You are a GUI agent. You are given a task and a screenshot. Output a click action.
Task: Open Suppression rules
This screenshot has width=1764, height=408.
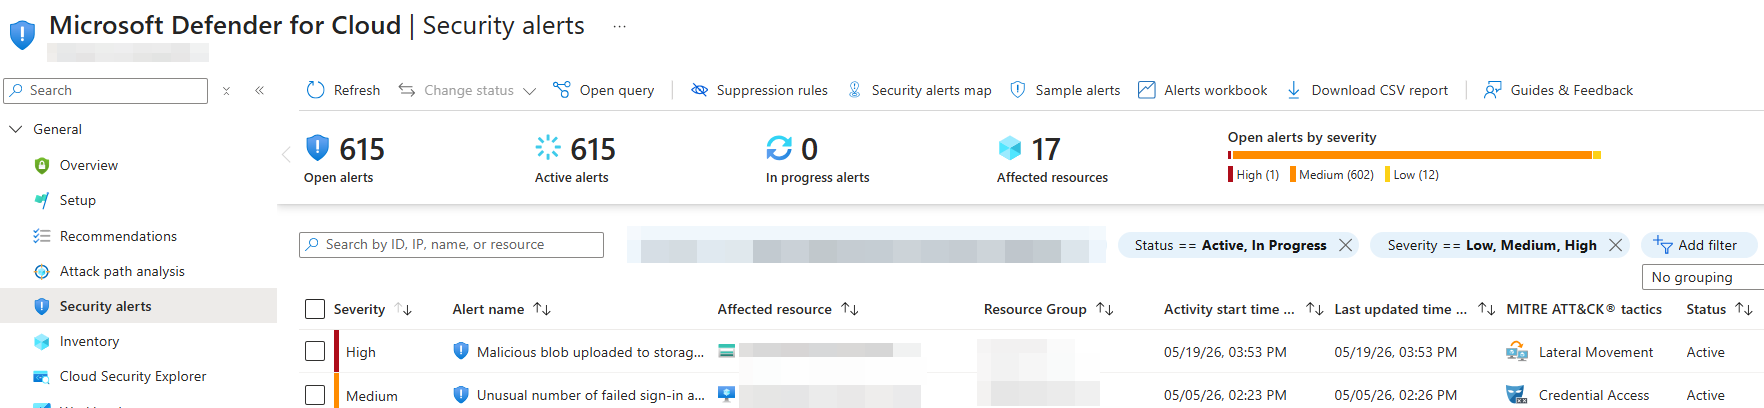(759, 90)
